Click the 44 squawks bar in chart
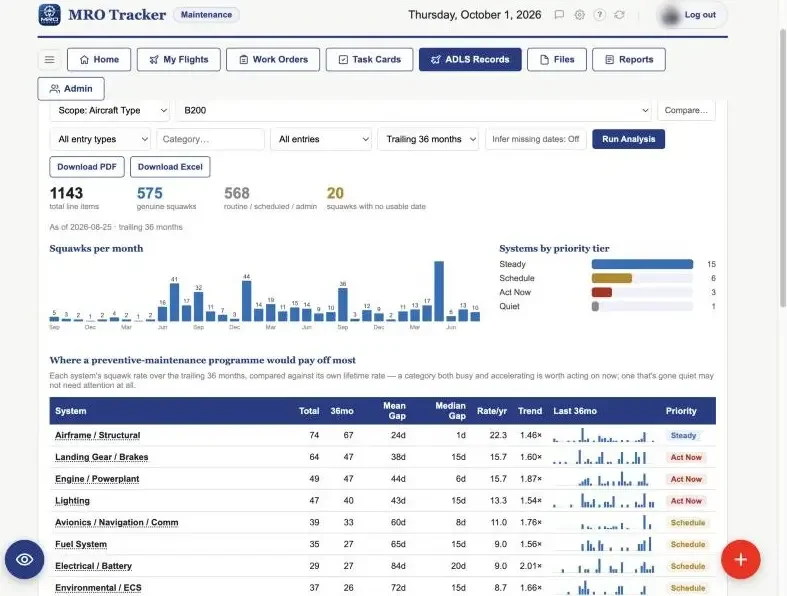Viewport: 787px width, 596px height. pyautogui.click(x=246, y=301)
